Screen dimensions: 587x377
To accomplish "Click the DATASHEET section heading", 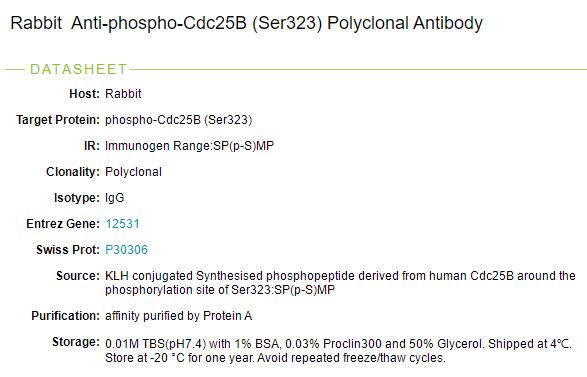I will click(x=79, y=69).
